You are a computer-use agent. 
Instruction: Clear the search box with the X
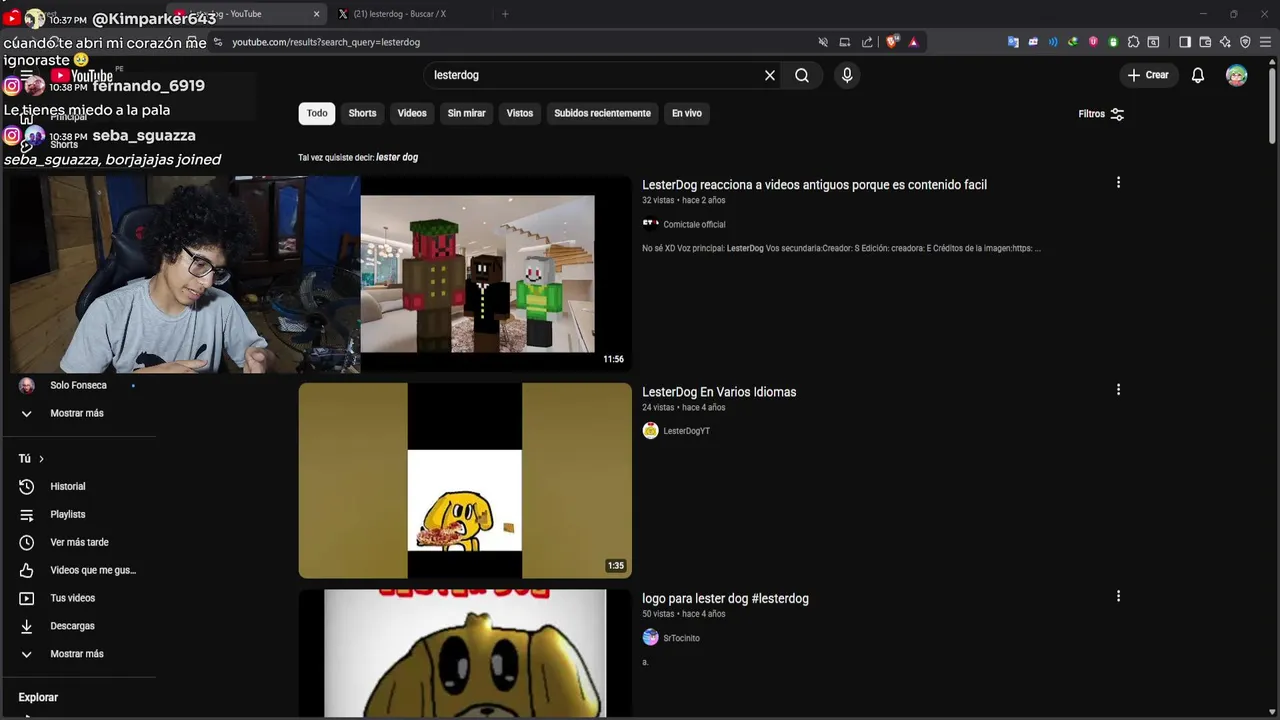(x=770, y=75)
